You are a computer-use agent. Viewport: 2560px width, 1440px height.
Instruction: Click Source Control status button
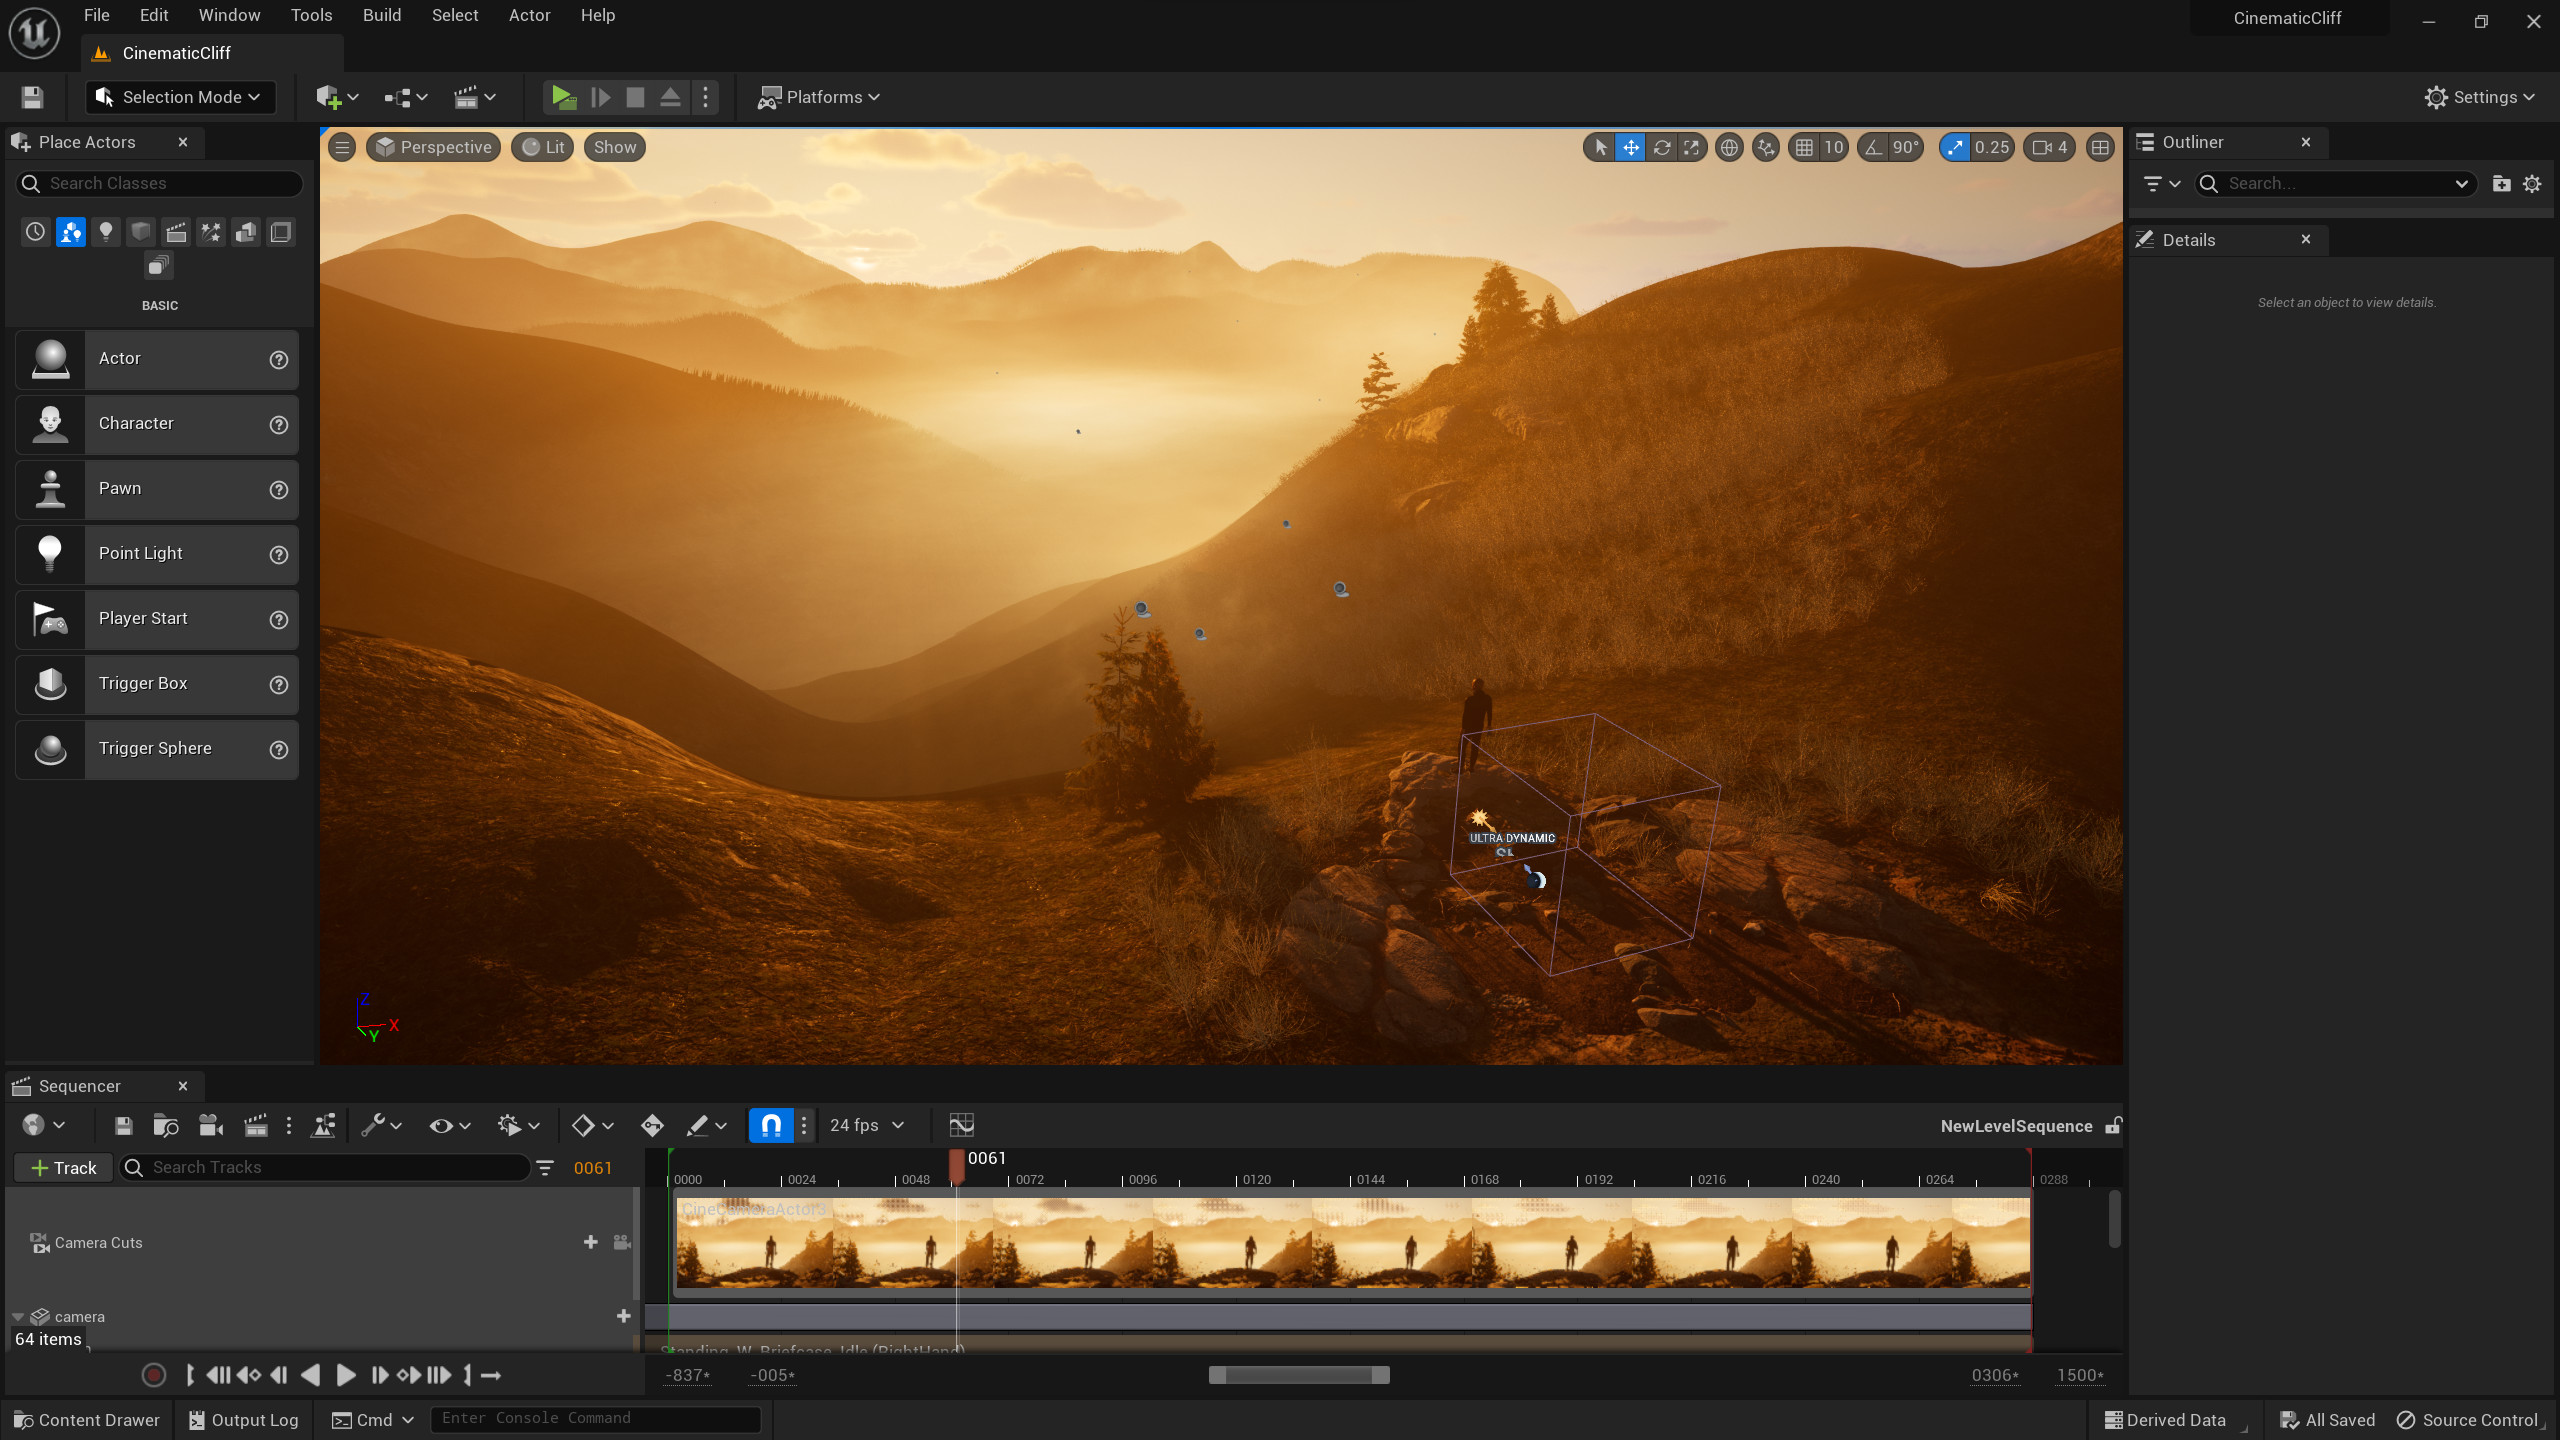2469,1420
